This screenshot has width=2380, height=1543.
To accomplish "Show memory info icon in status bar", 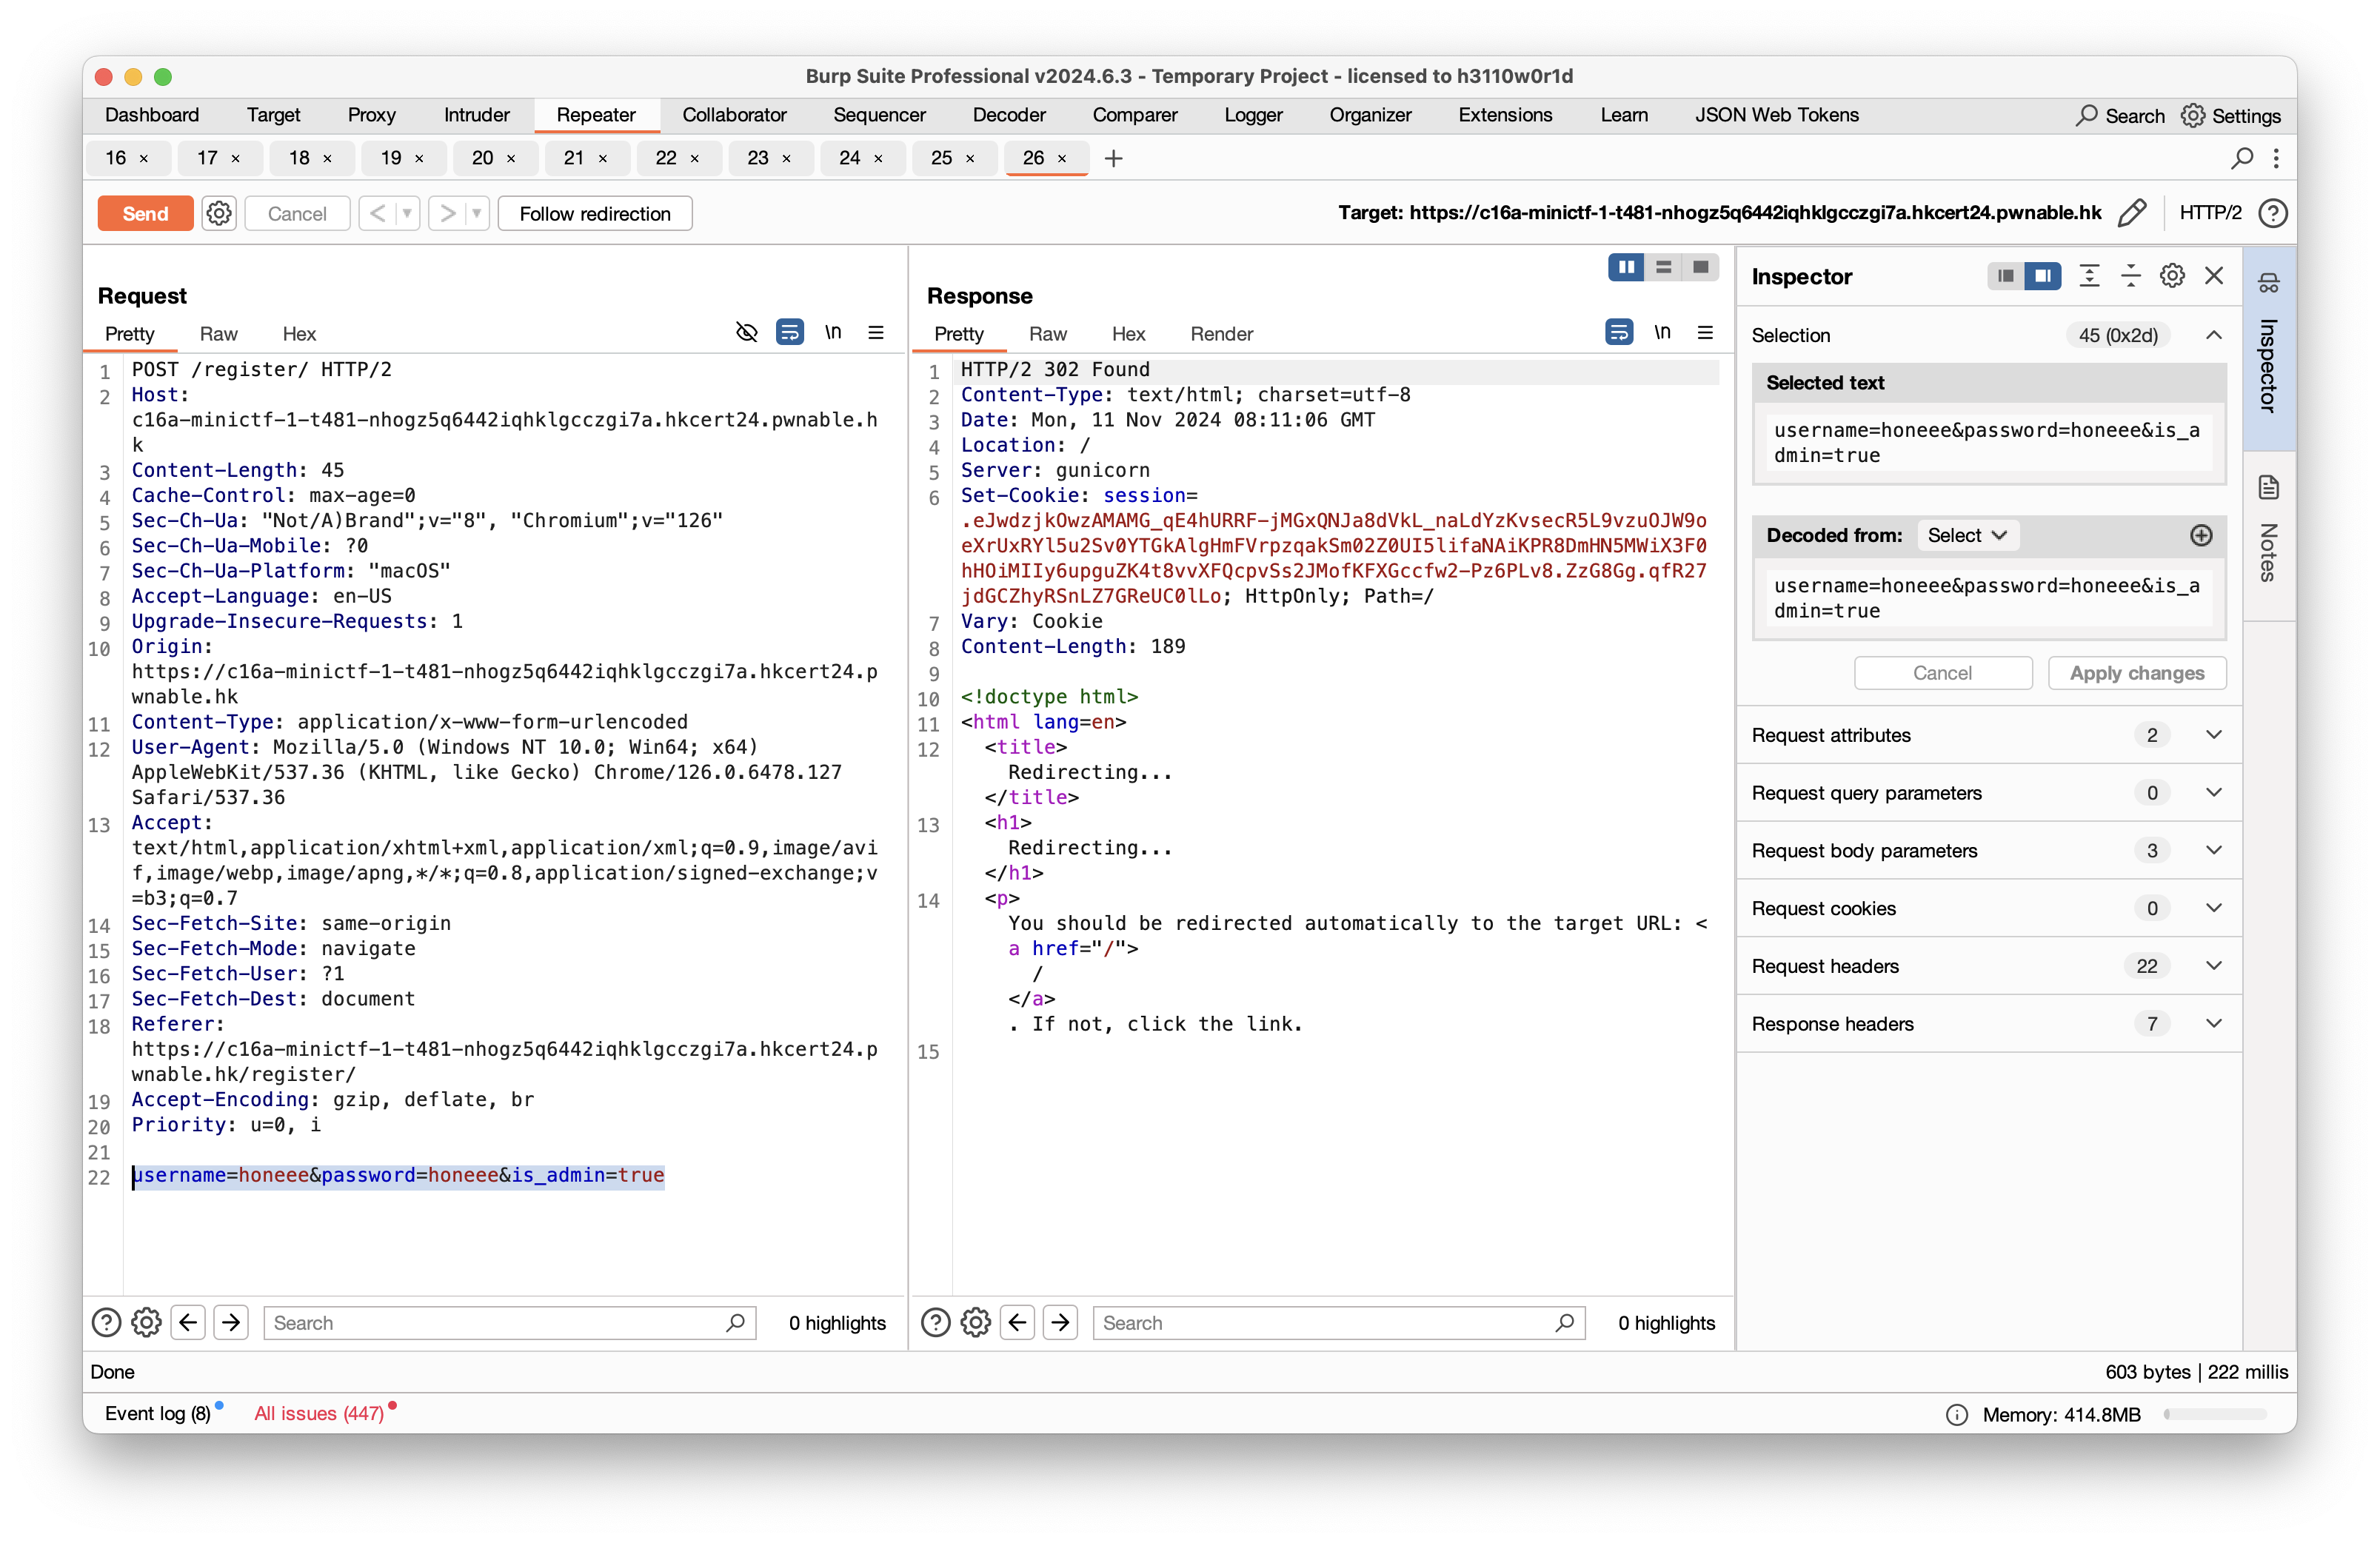I will pos(1956,1414).
